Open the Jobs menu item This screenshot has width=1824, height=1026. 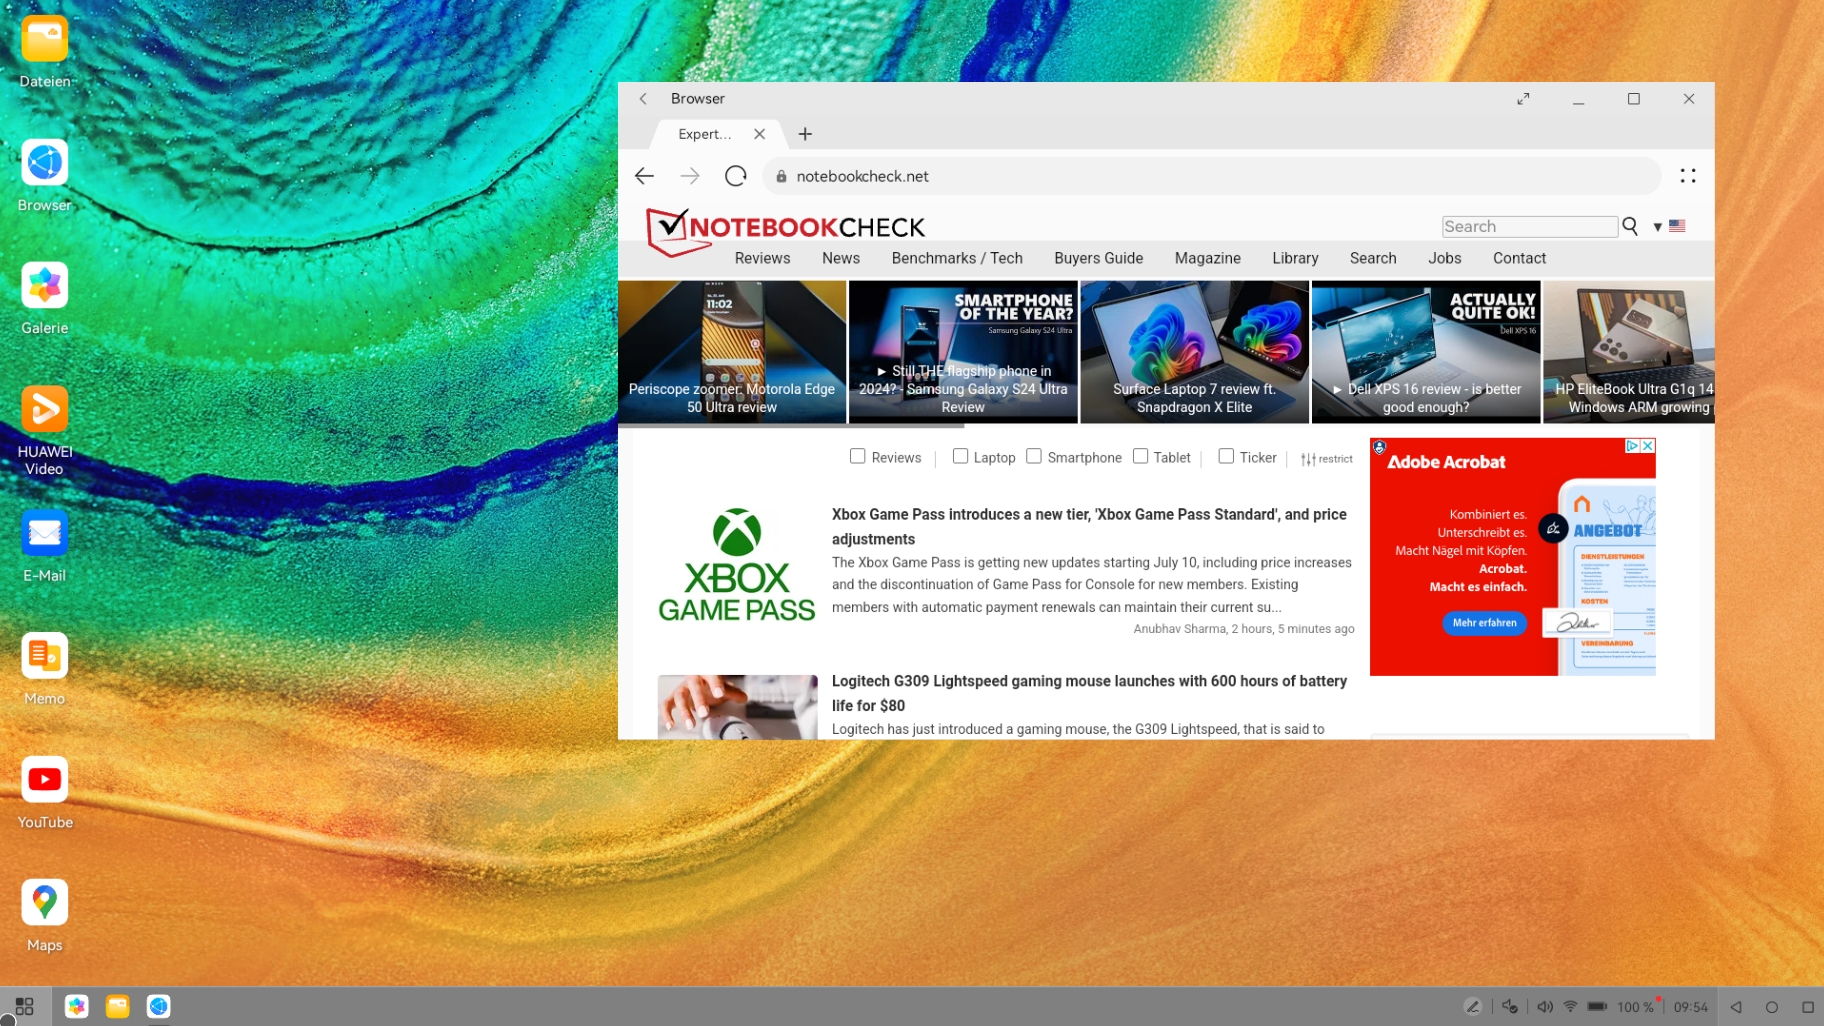[1444, 258]
